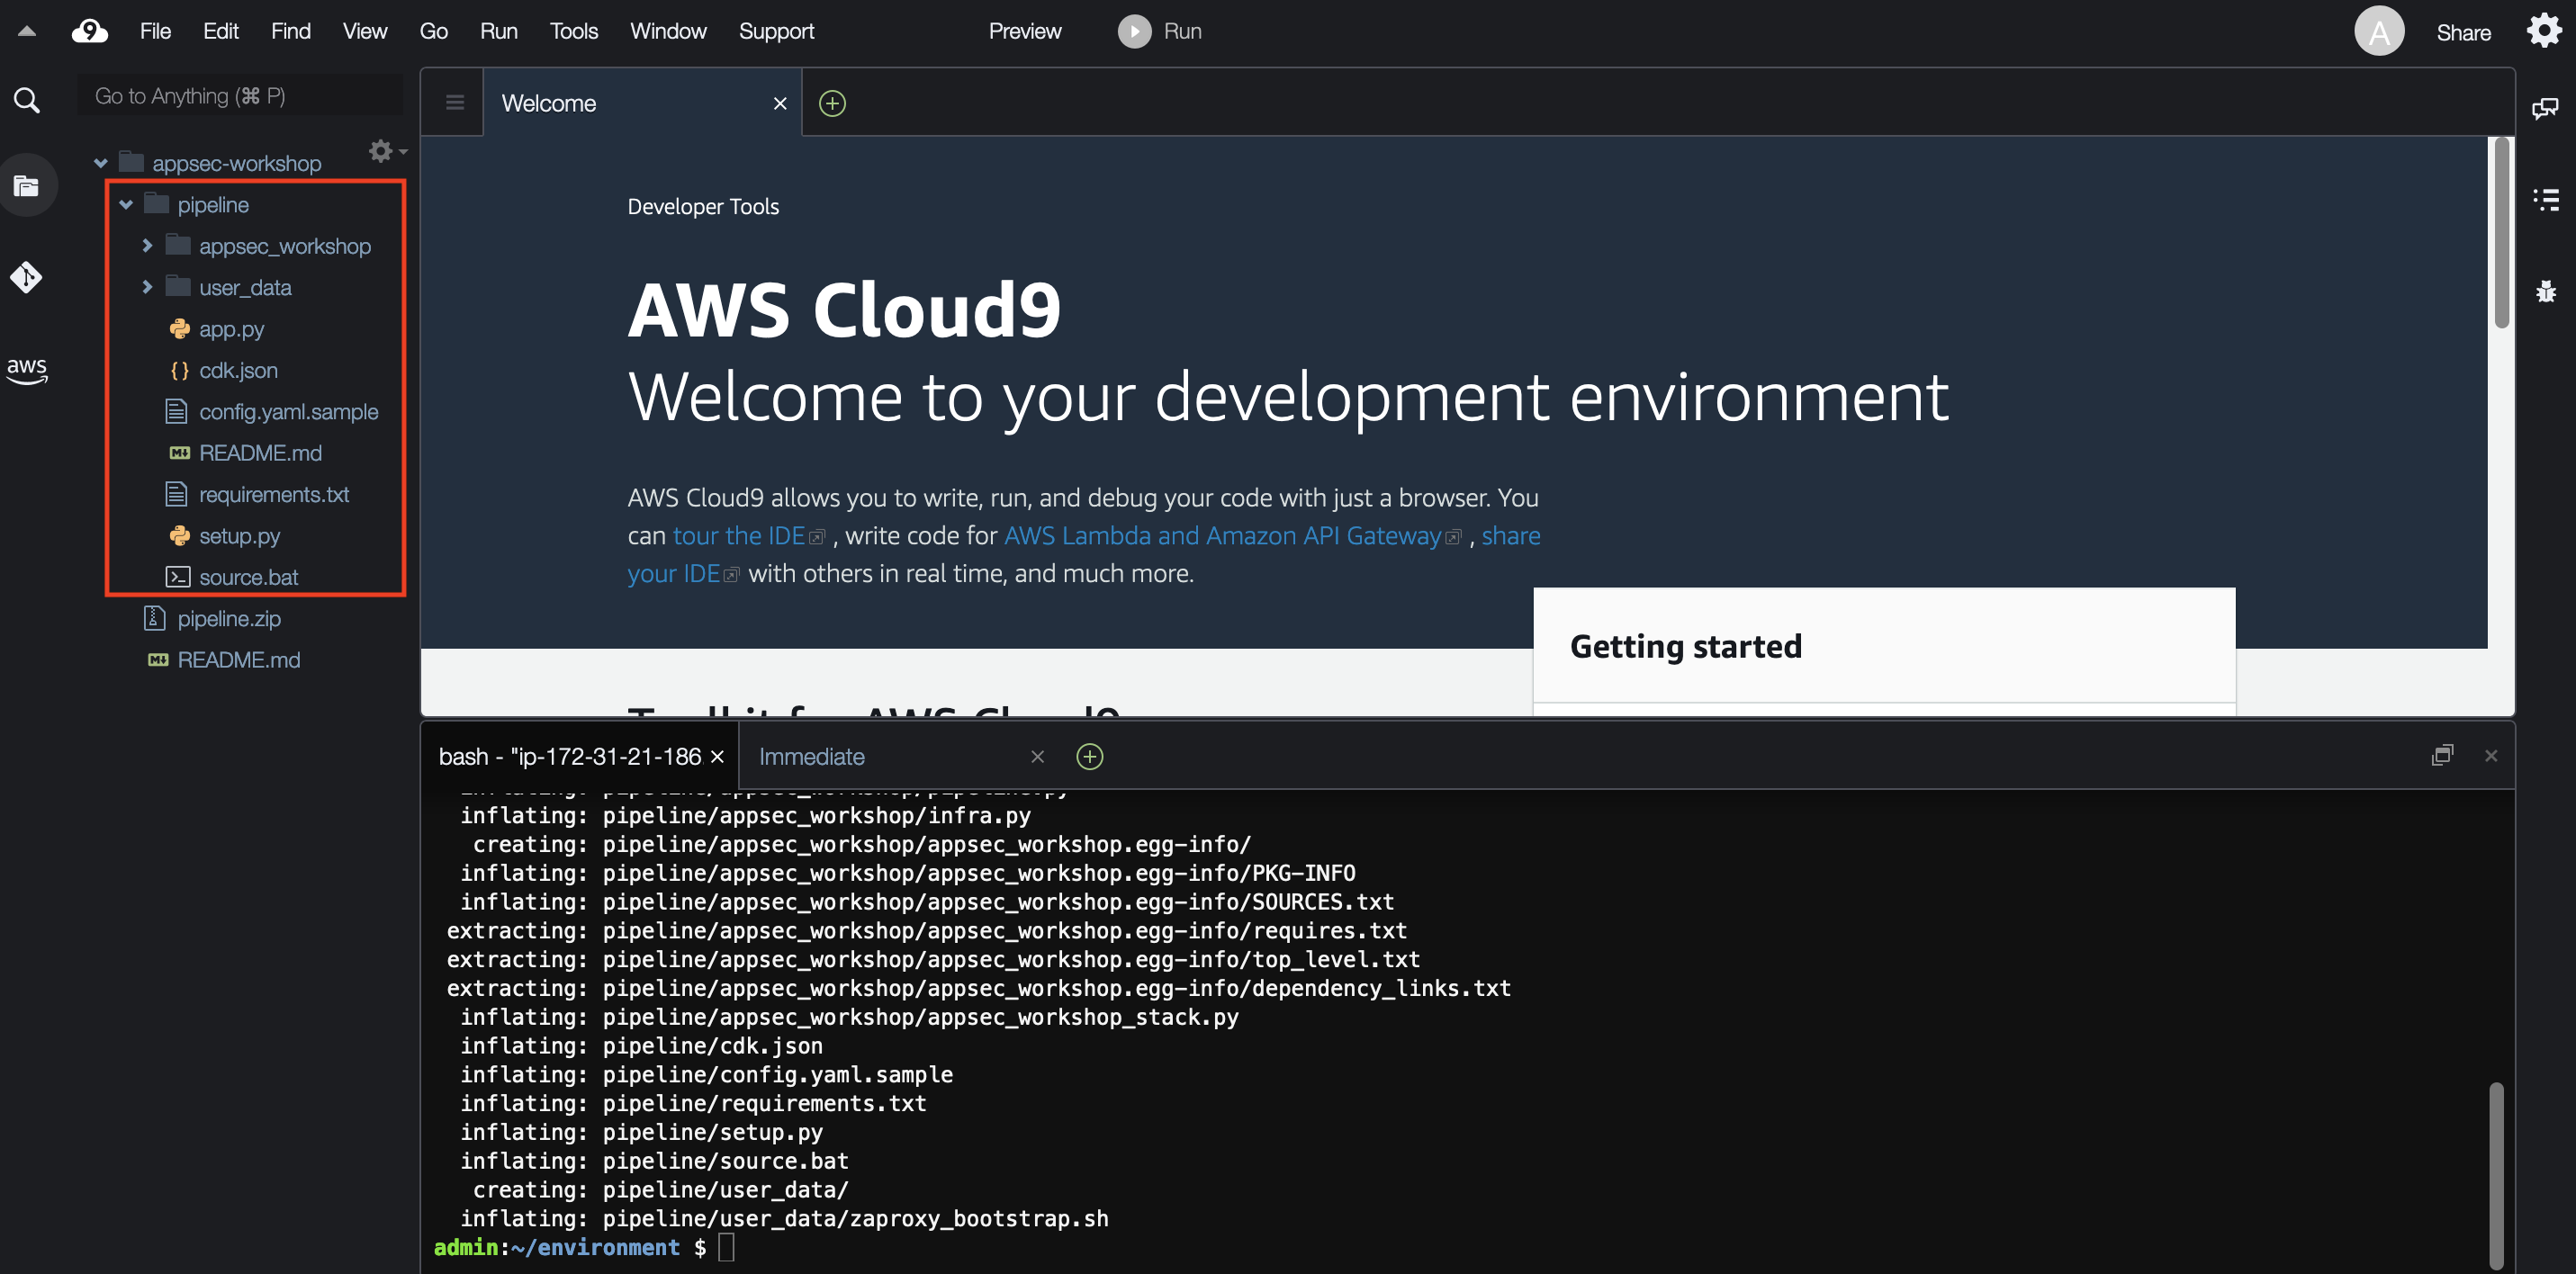Open the File menu
Image resolution: width=2576 pixels, height=1274 pixels.
(x=155, y=31)
